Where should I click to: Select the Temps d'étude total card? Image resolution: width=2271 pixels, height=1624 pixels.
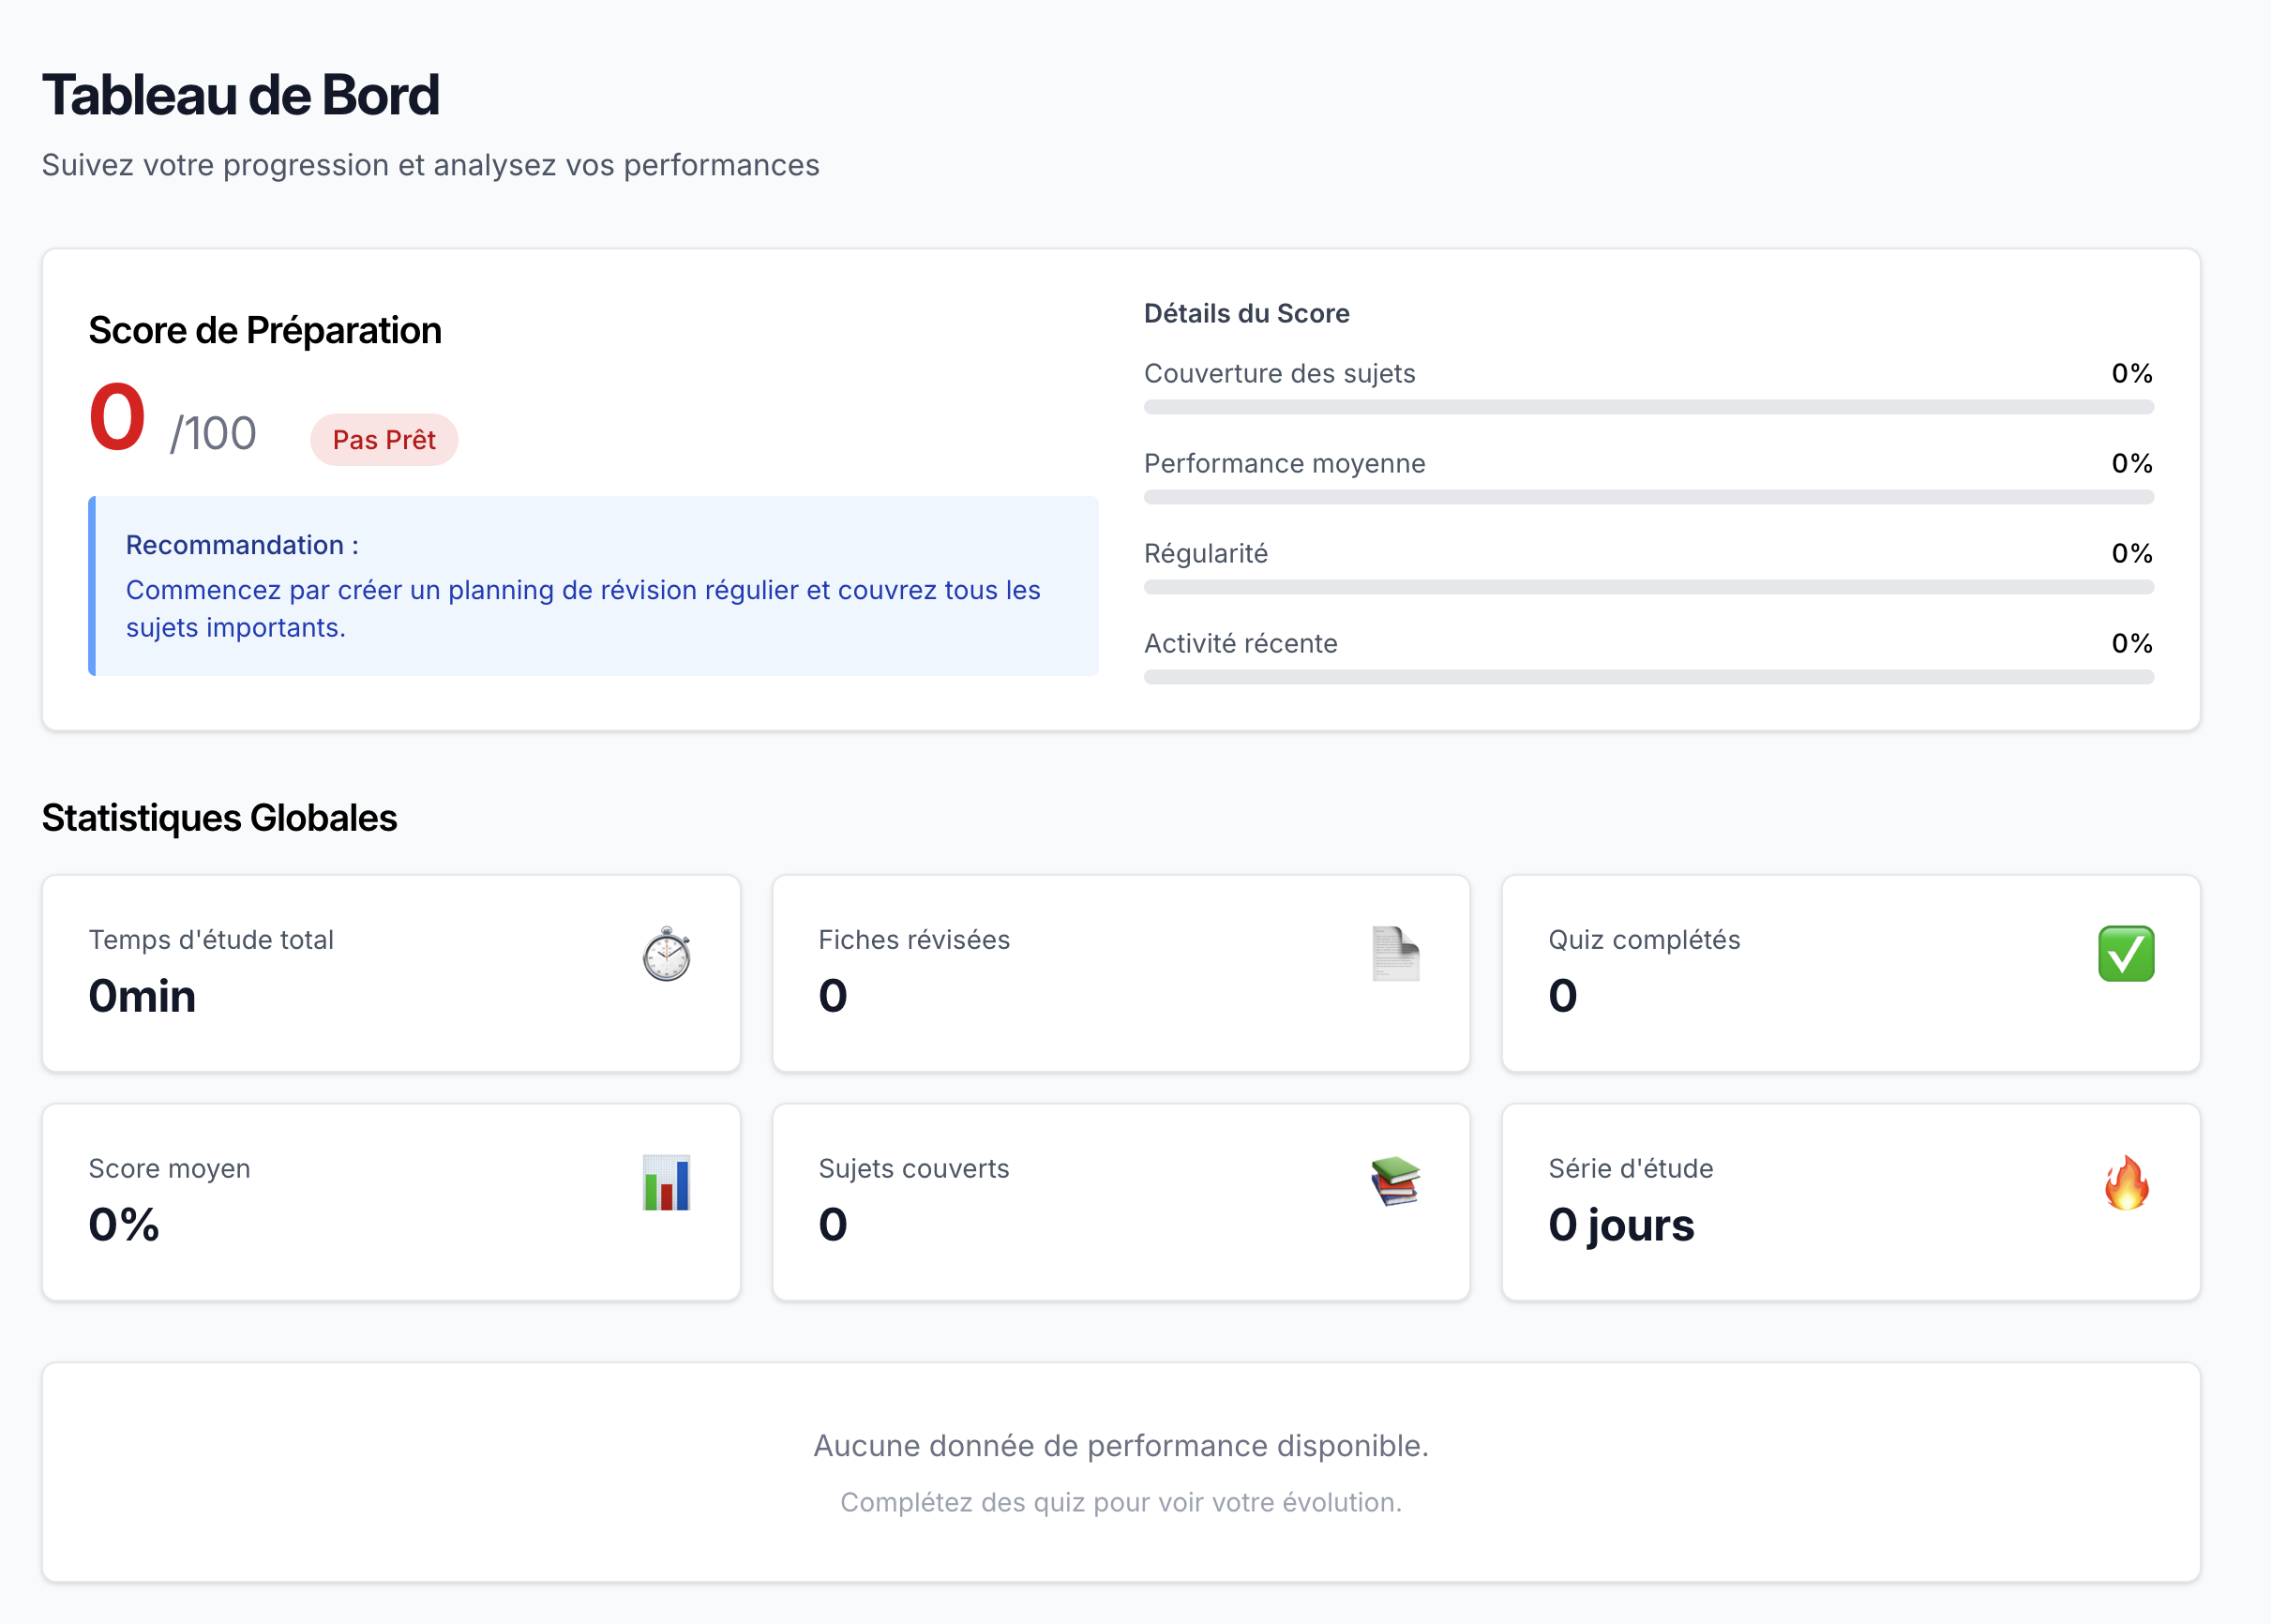pos(391,973)
